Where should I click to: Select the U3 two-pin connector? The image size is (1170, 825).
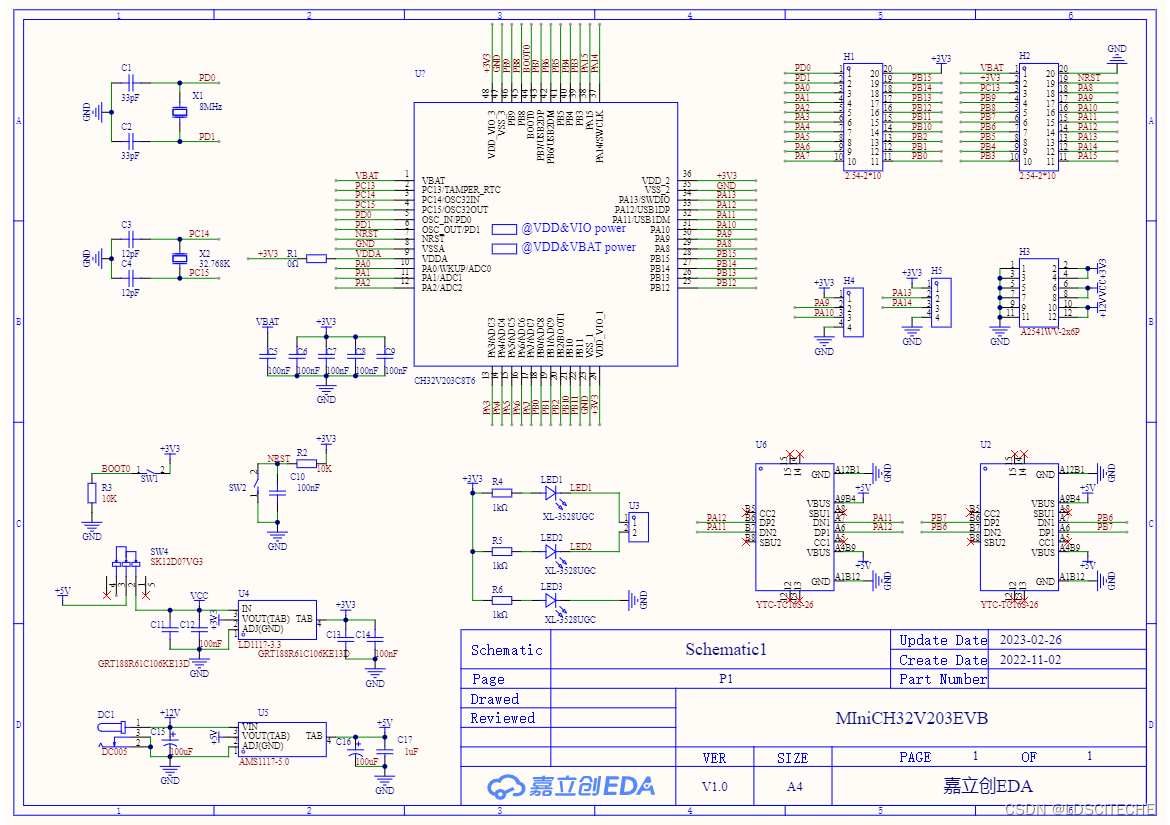click(x=639, y=527)
